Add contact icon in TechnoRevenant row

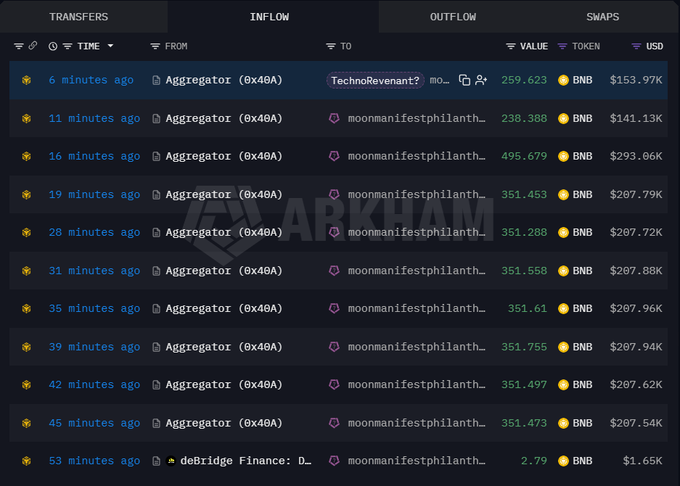click(481, 80)
